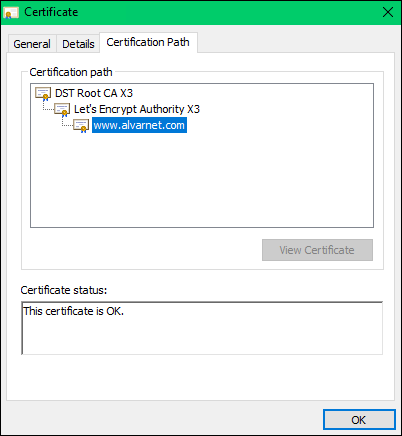This screenshot has height=436, width=402.
Task: Click the DST Root CA X3 certificate icon
Action: tap(43, 94)
